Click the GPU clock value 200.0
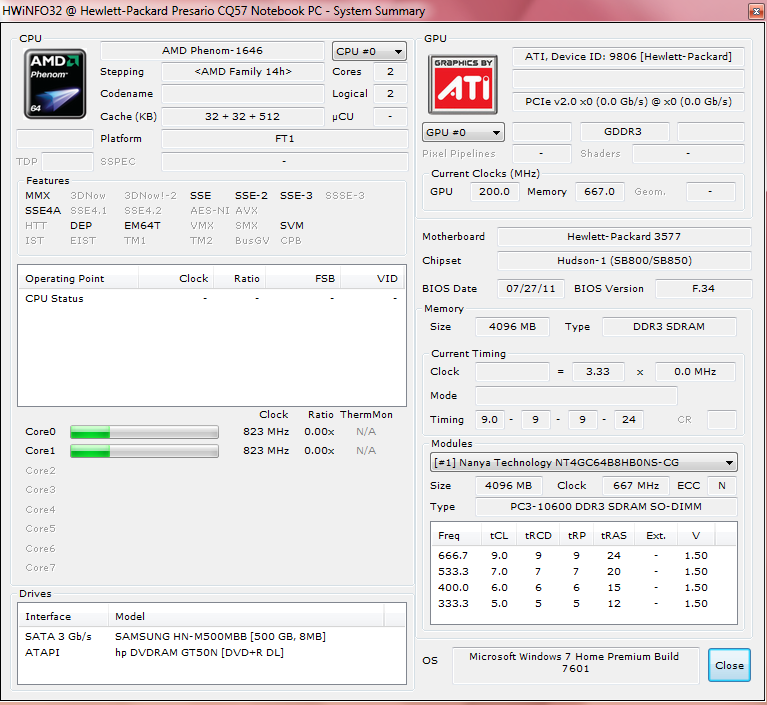This screenshot has width=767, height=705. tap(495, 192)
